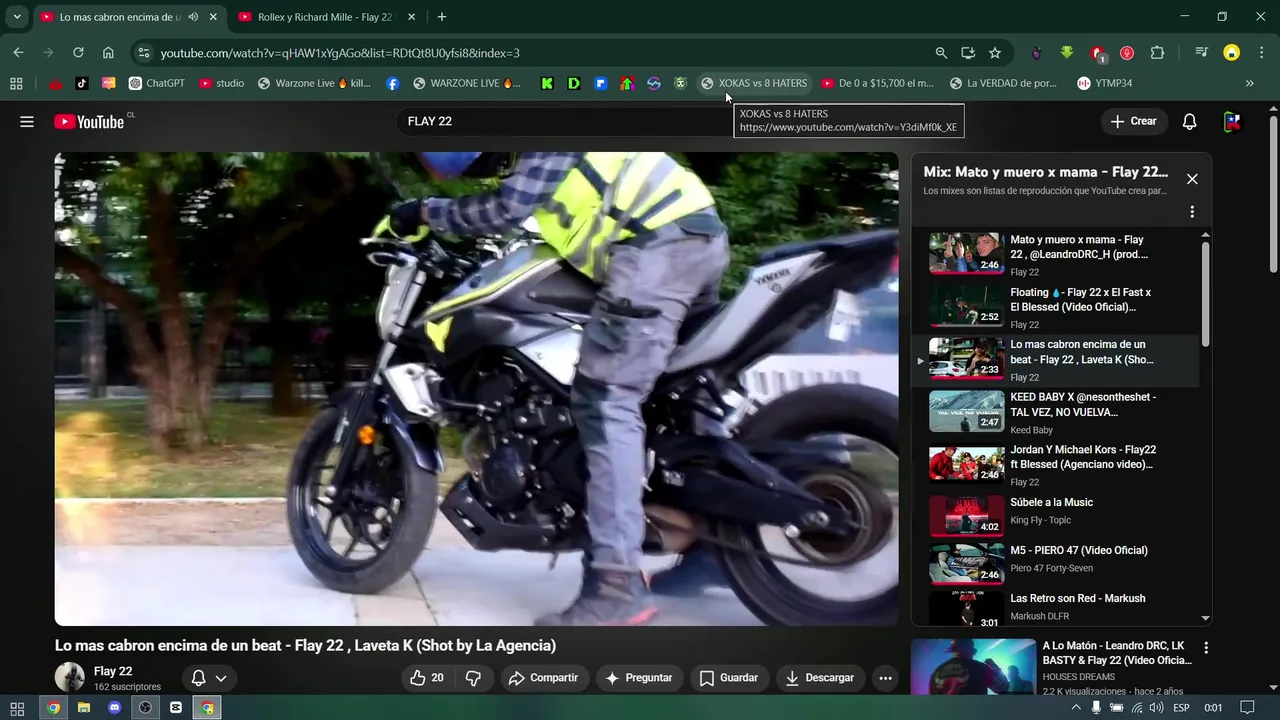Open the tab search dropdown arrow
Screen dimensions: 1280x720
[x=17, y=17]
